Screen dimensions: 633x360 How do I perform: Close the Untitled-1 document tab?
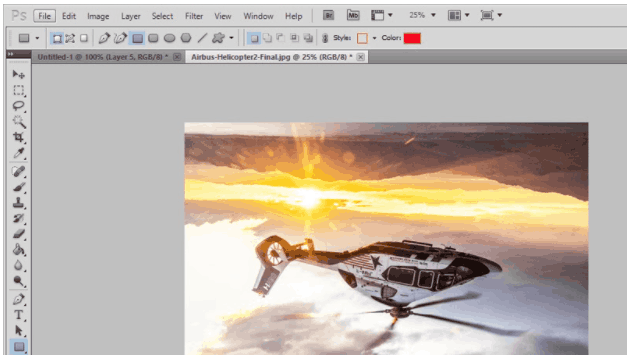177,57
